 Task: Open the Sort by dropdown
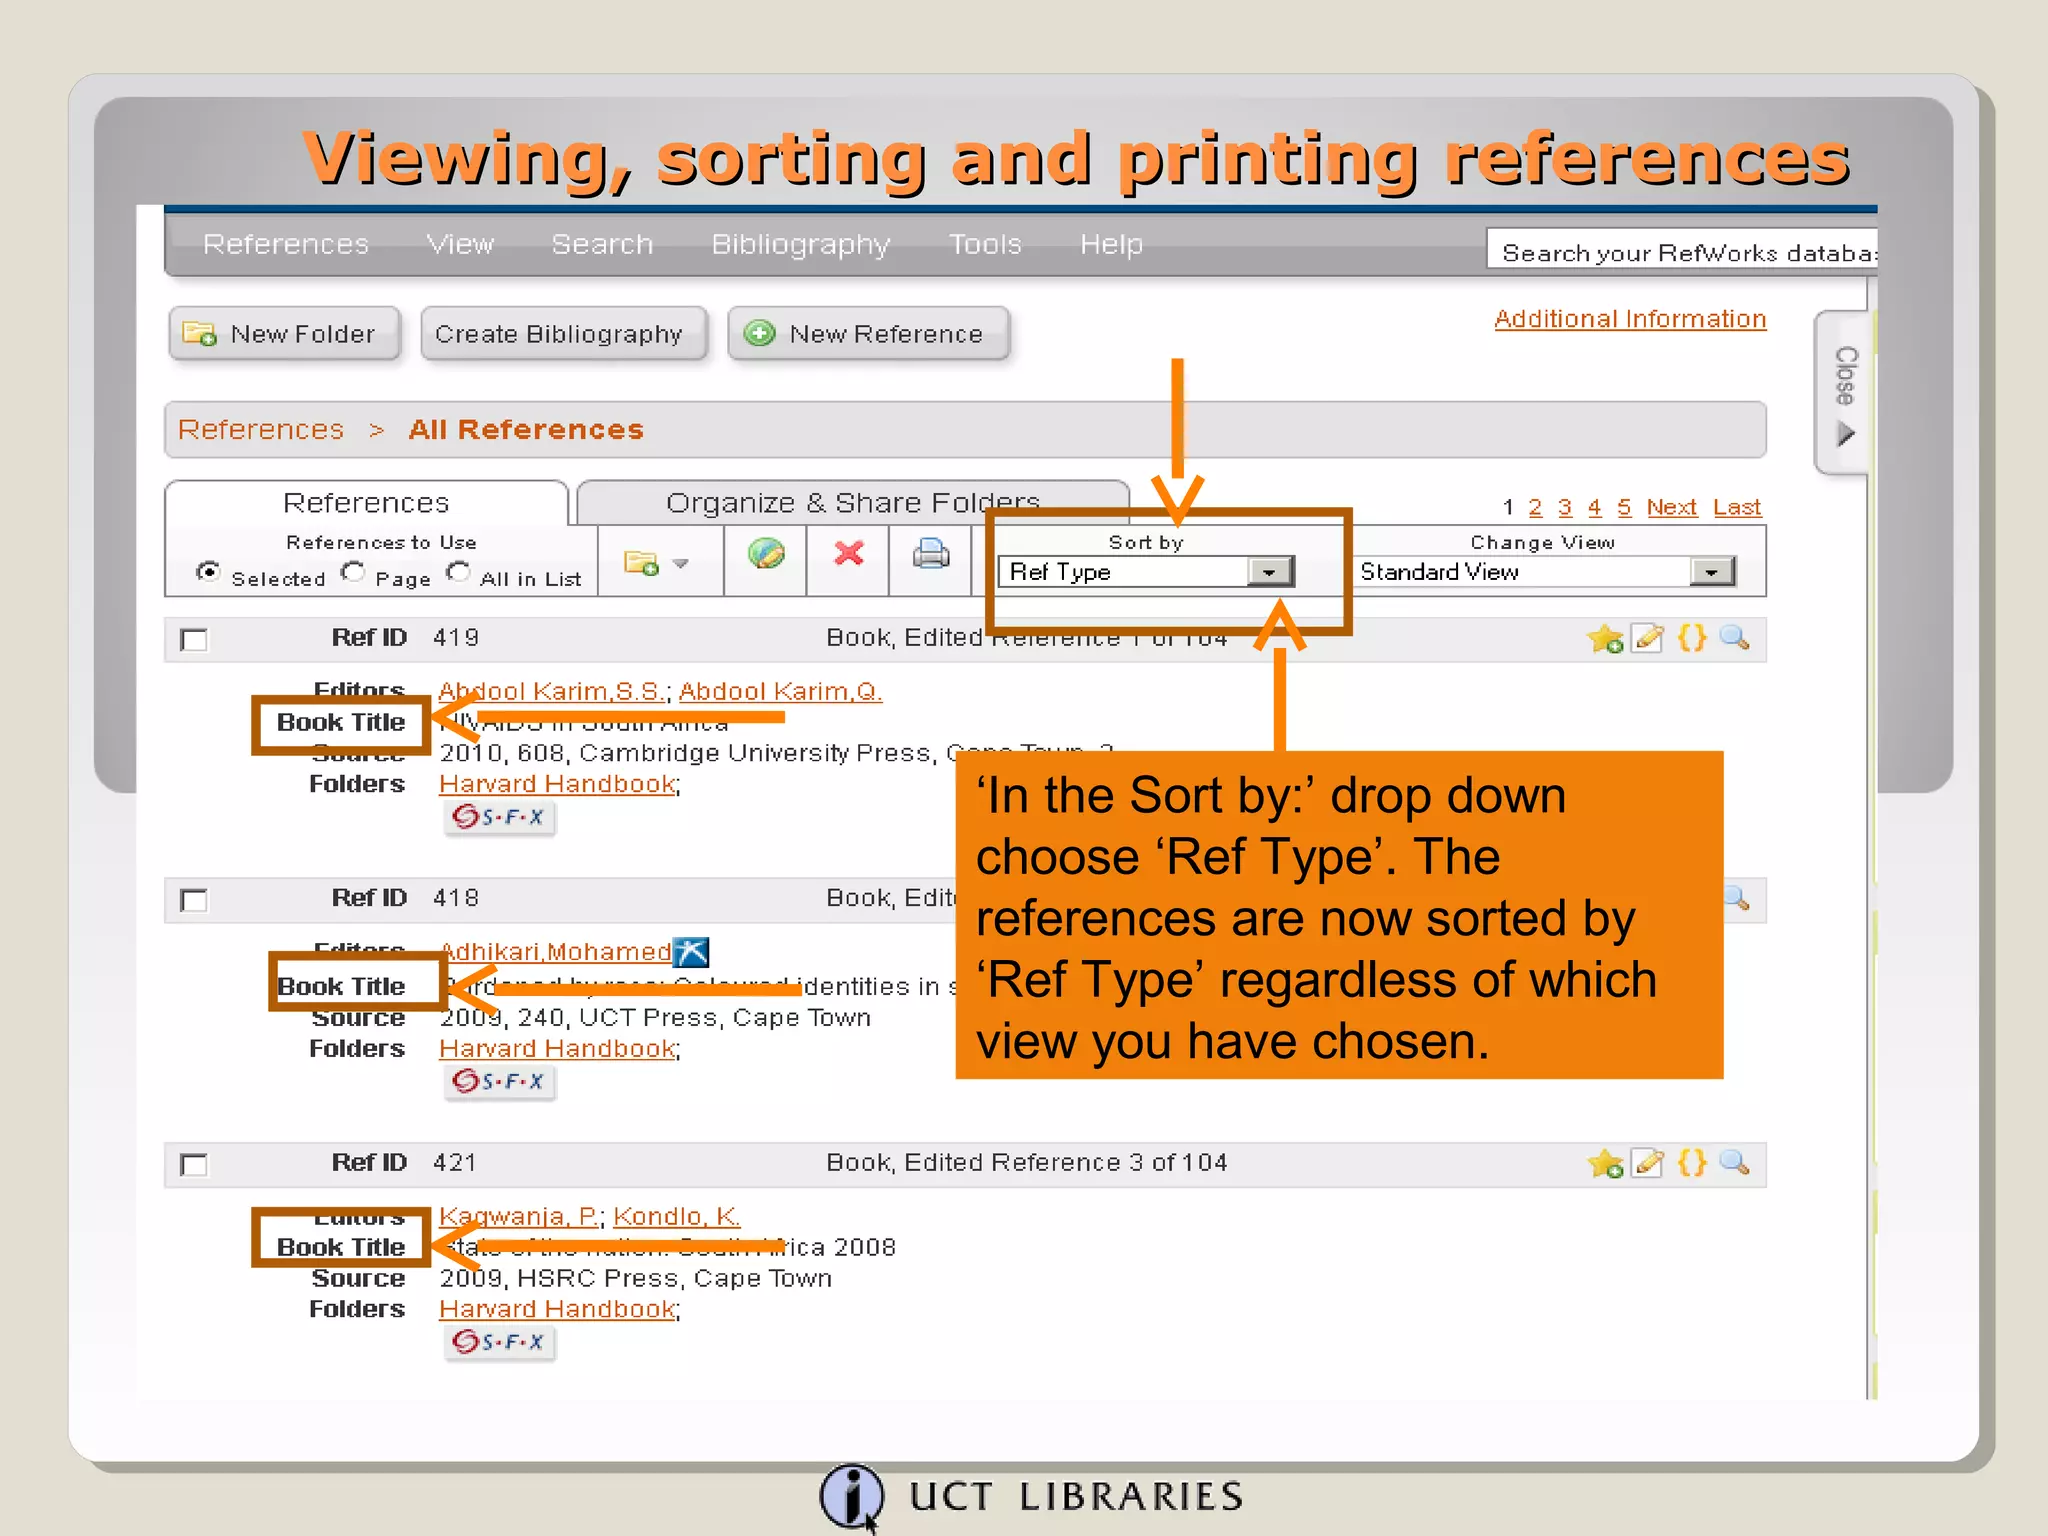click(1146, 572)
